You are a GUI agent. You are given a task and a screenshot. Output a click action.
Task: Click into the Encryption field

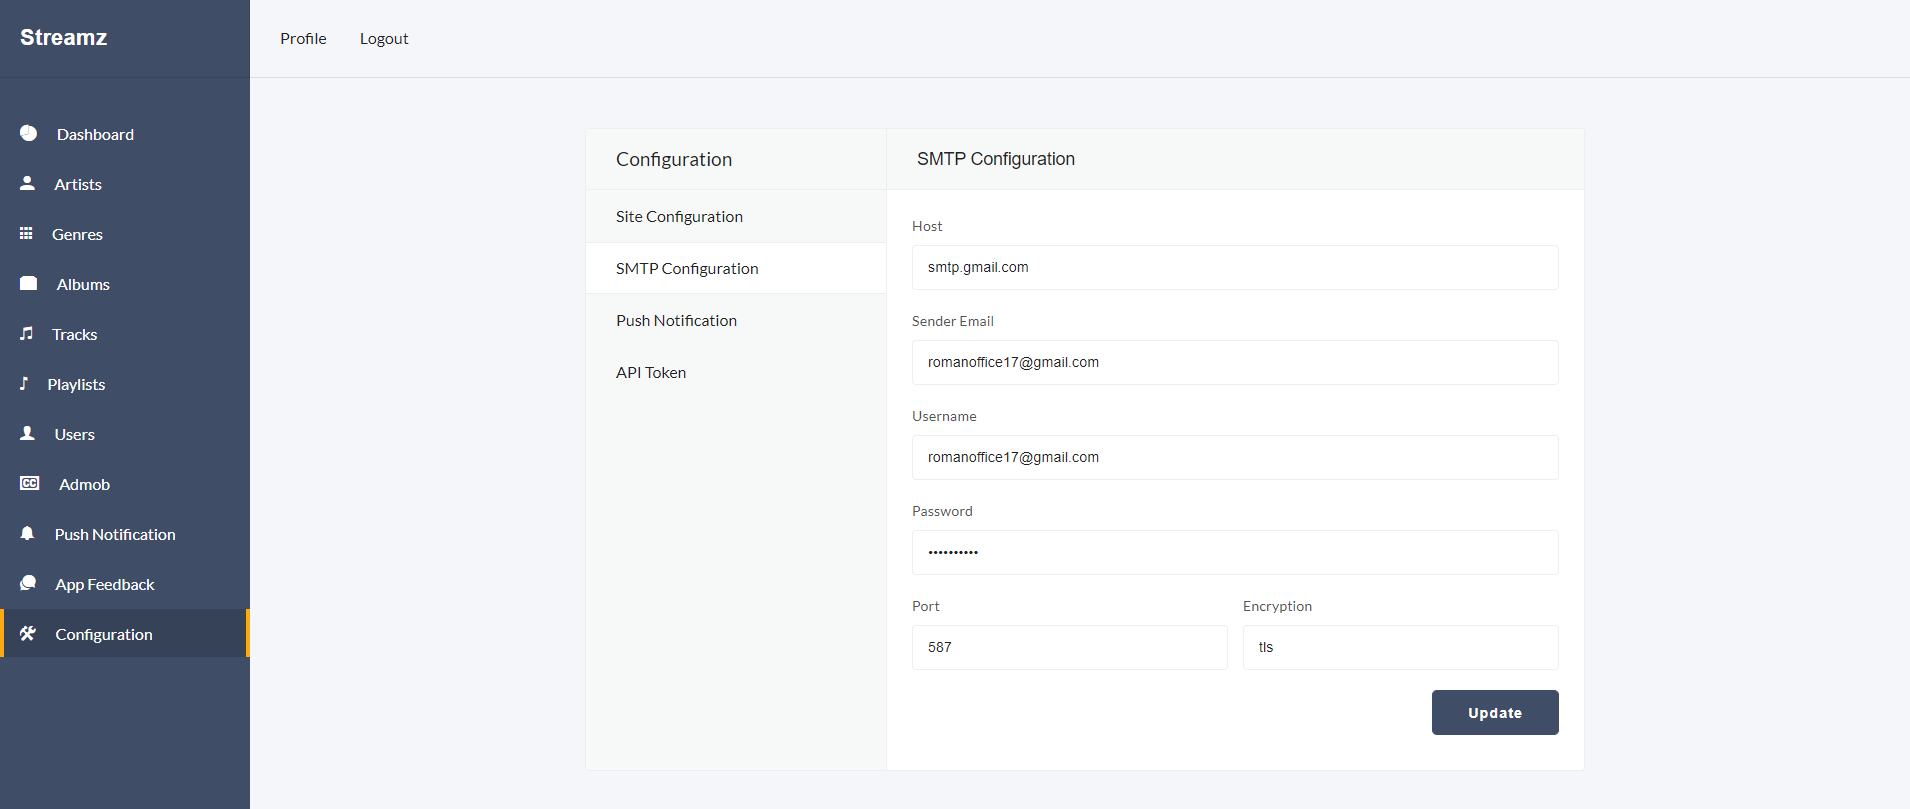coord(1400,647)
